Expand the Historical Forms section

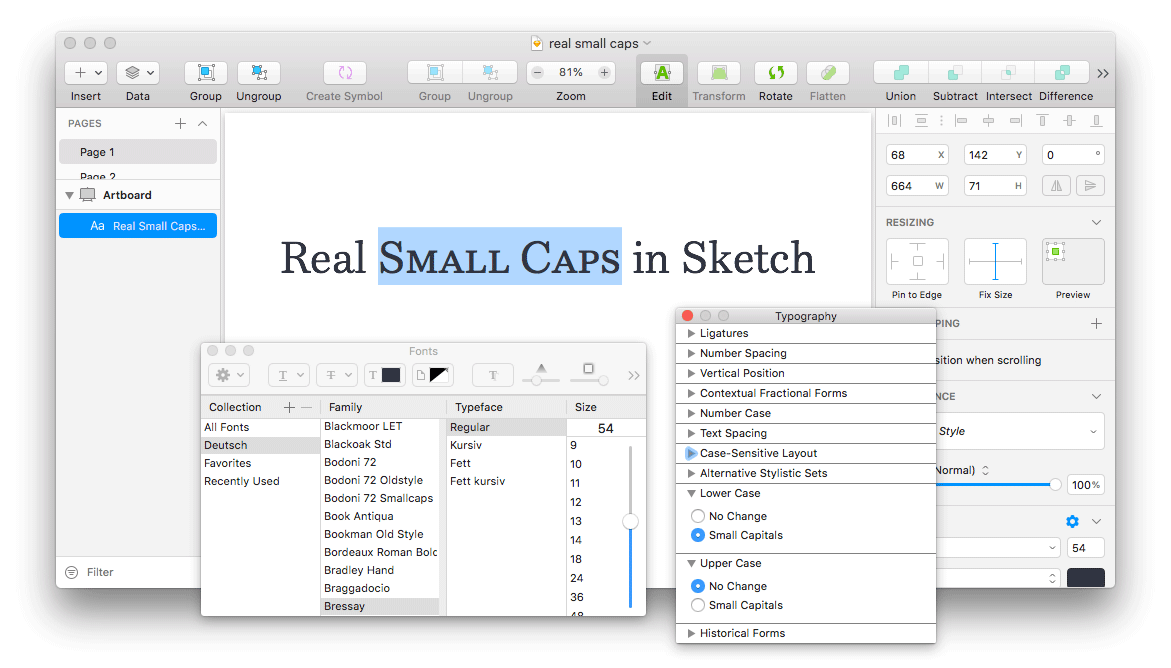[691, 633]
